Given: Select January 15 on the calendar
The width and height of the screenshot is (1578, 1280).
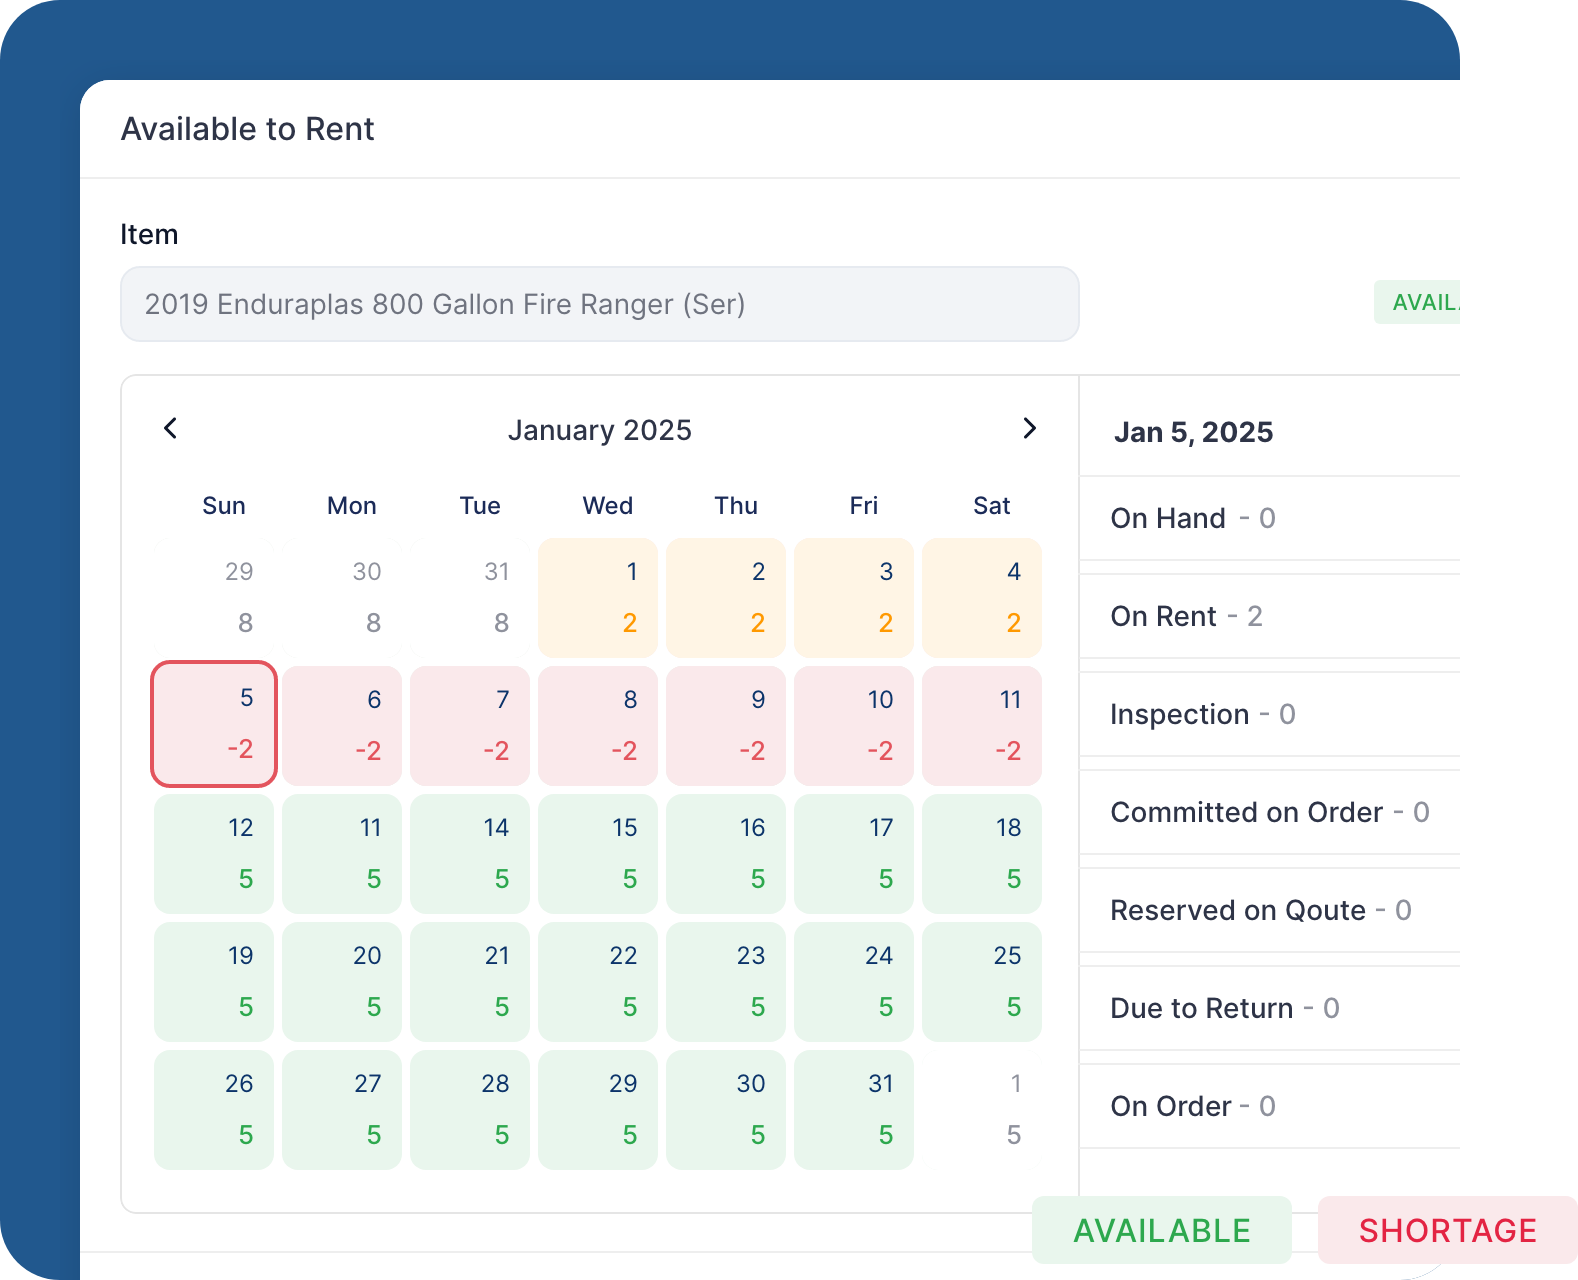Looking at the screenshot, I should (x=598, y=853).
